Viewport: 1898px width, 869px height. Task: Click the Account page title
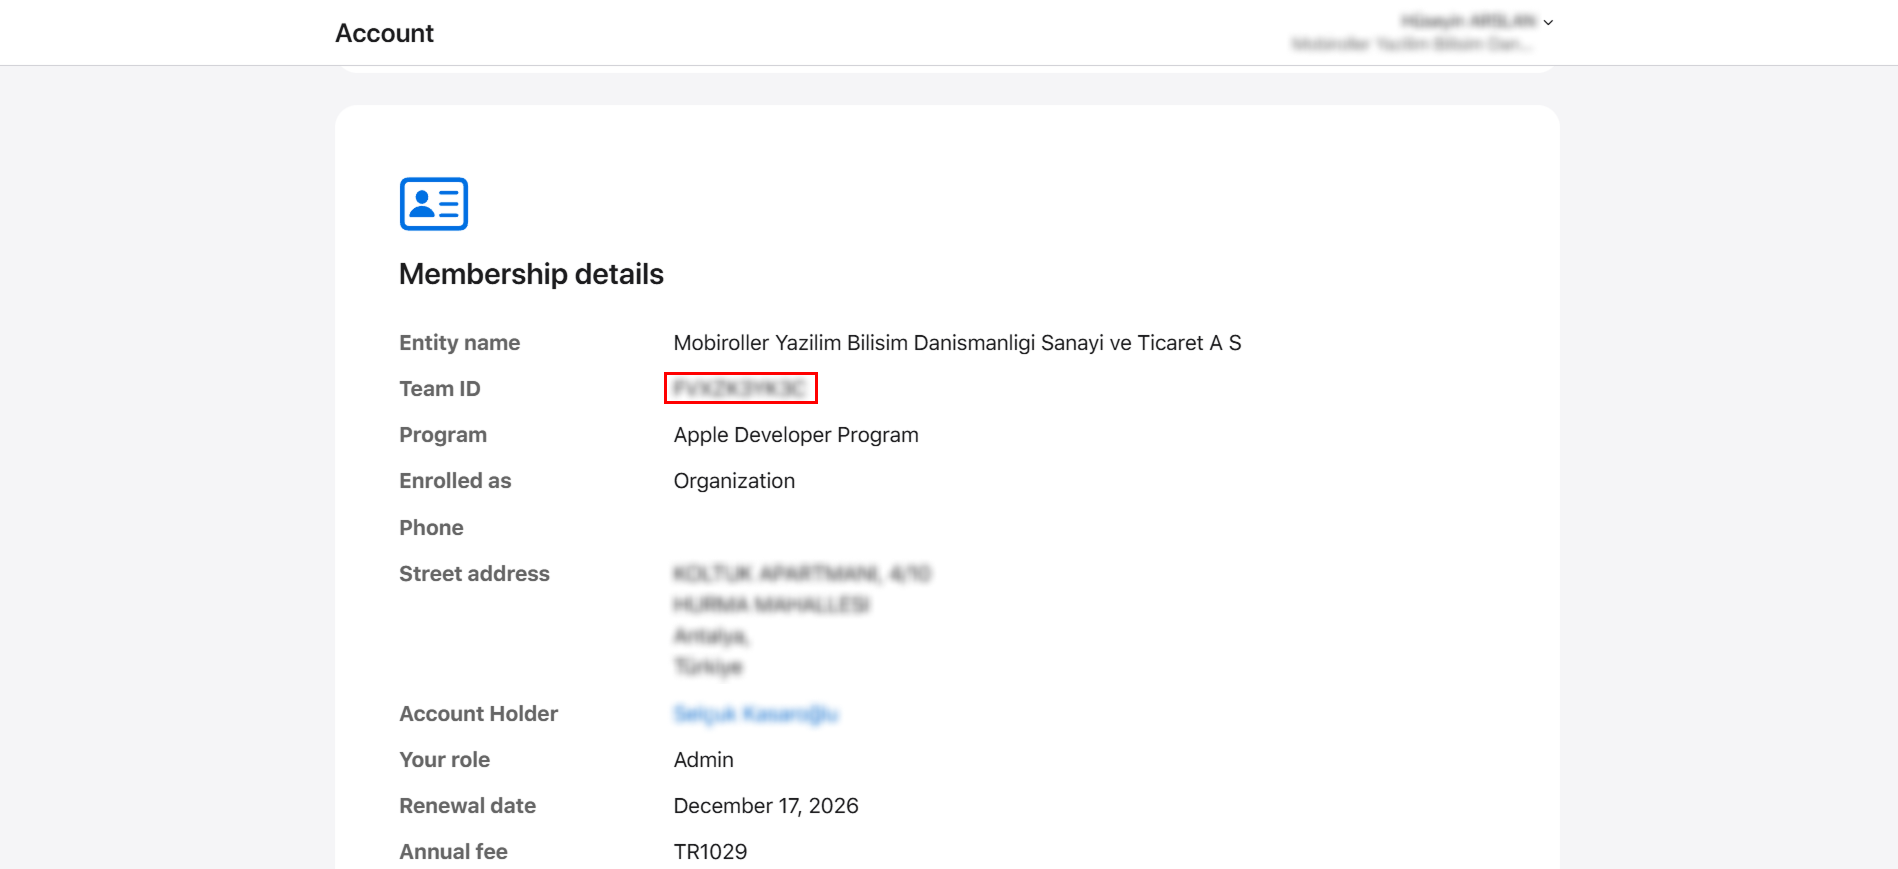pos(384,33)
